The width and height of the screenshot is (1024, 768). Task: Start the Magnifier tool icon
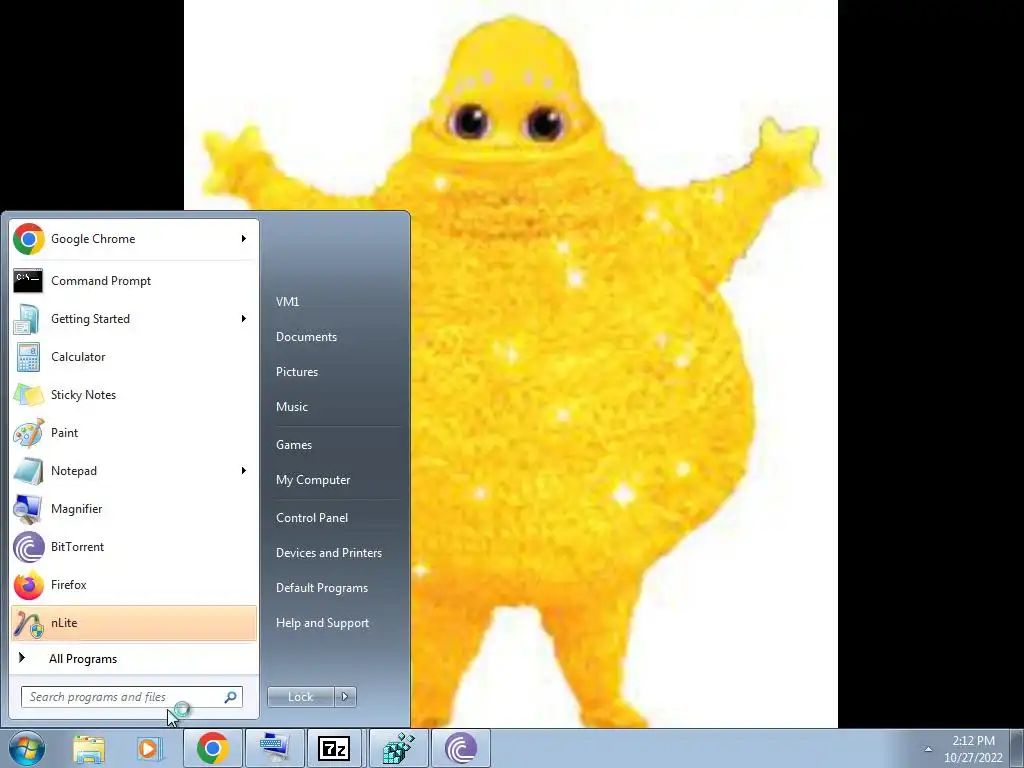[28, 509]
